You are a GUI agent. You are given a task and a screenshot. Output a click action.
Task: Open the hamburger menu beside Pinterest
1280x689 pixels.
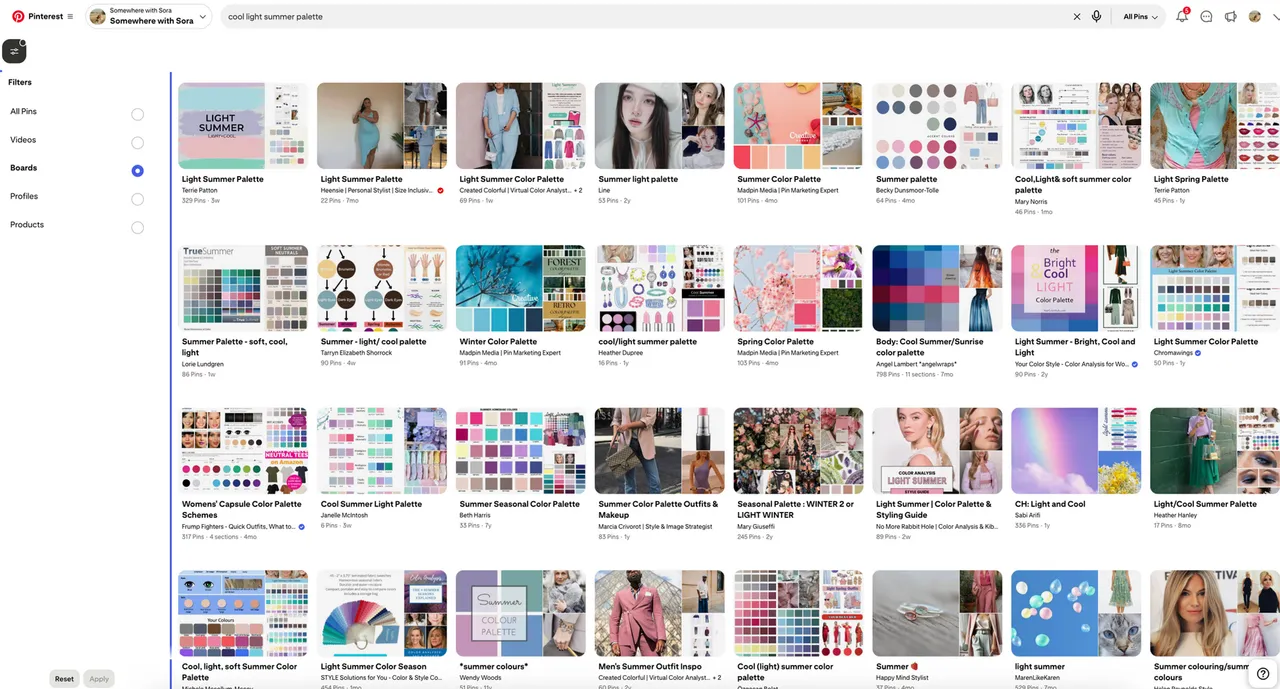pyautogui.click(x=70, y=17)
